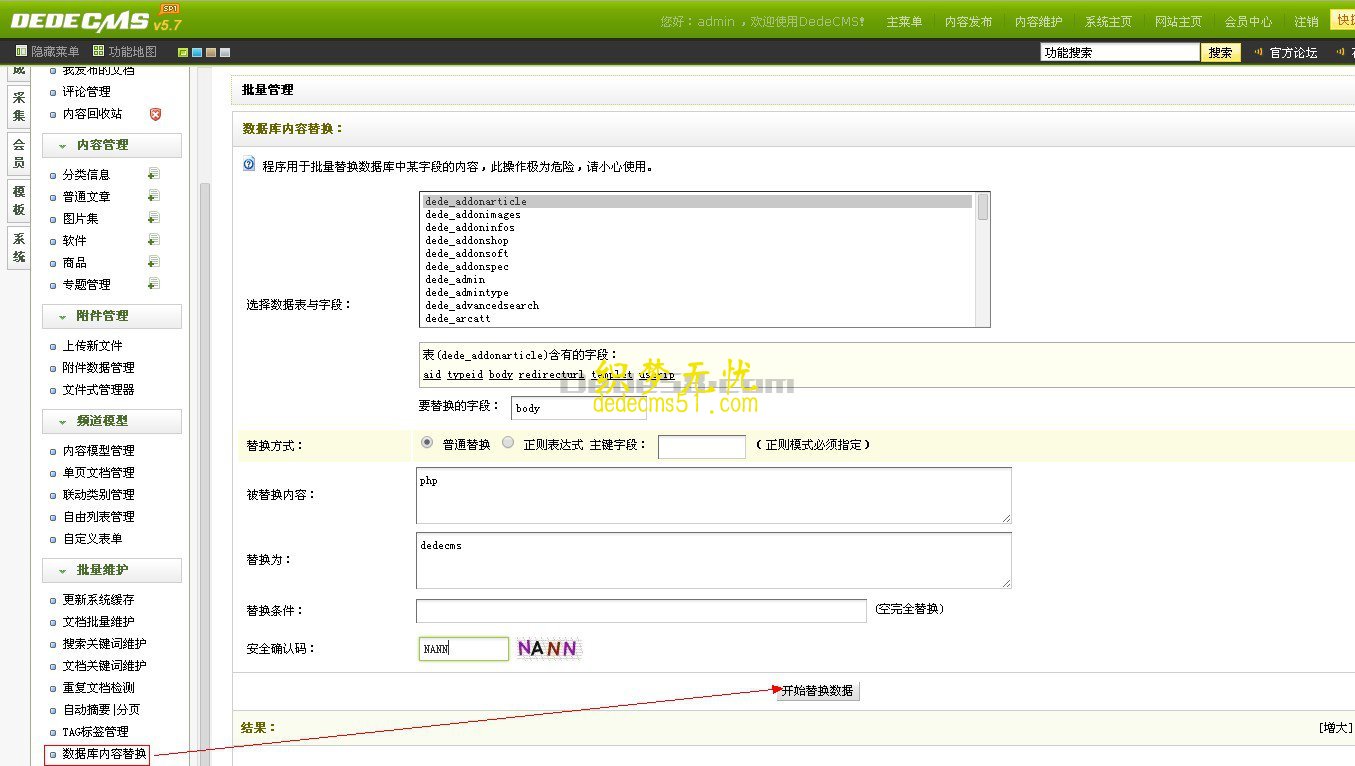Select the 普通替换 radio button
1355x766 pixels.
coord(426,441)
